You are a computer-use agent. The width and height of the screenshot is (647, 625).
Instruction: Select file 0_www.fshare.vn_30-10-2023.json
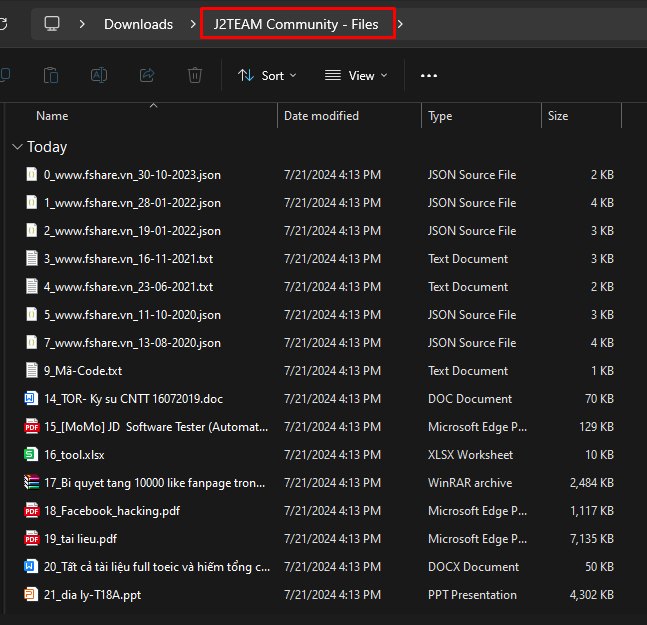tap(132, 175)
